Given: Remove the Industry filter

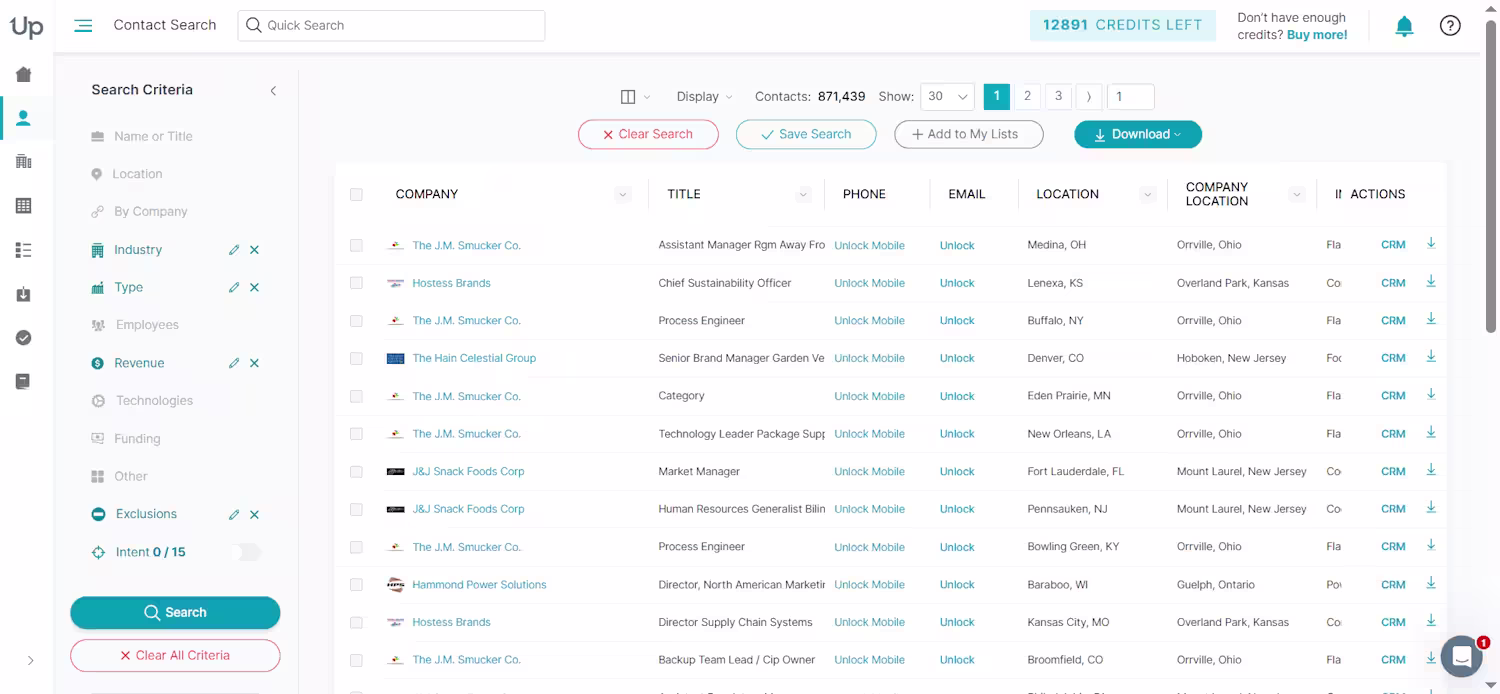Looking at the screenshot, I should click(254, 250).
